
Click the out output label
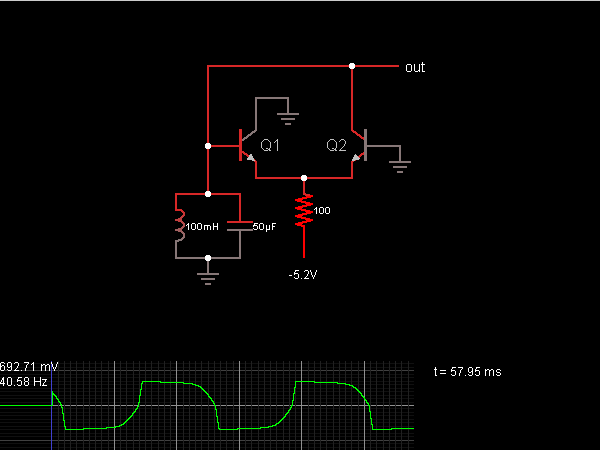pyautogui.click(x=415, y=67)
